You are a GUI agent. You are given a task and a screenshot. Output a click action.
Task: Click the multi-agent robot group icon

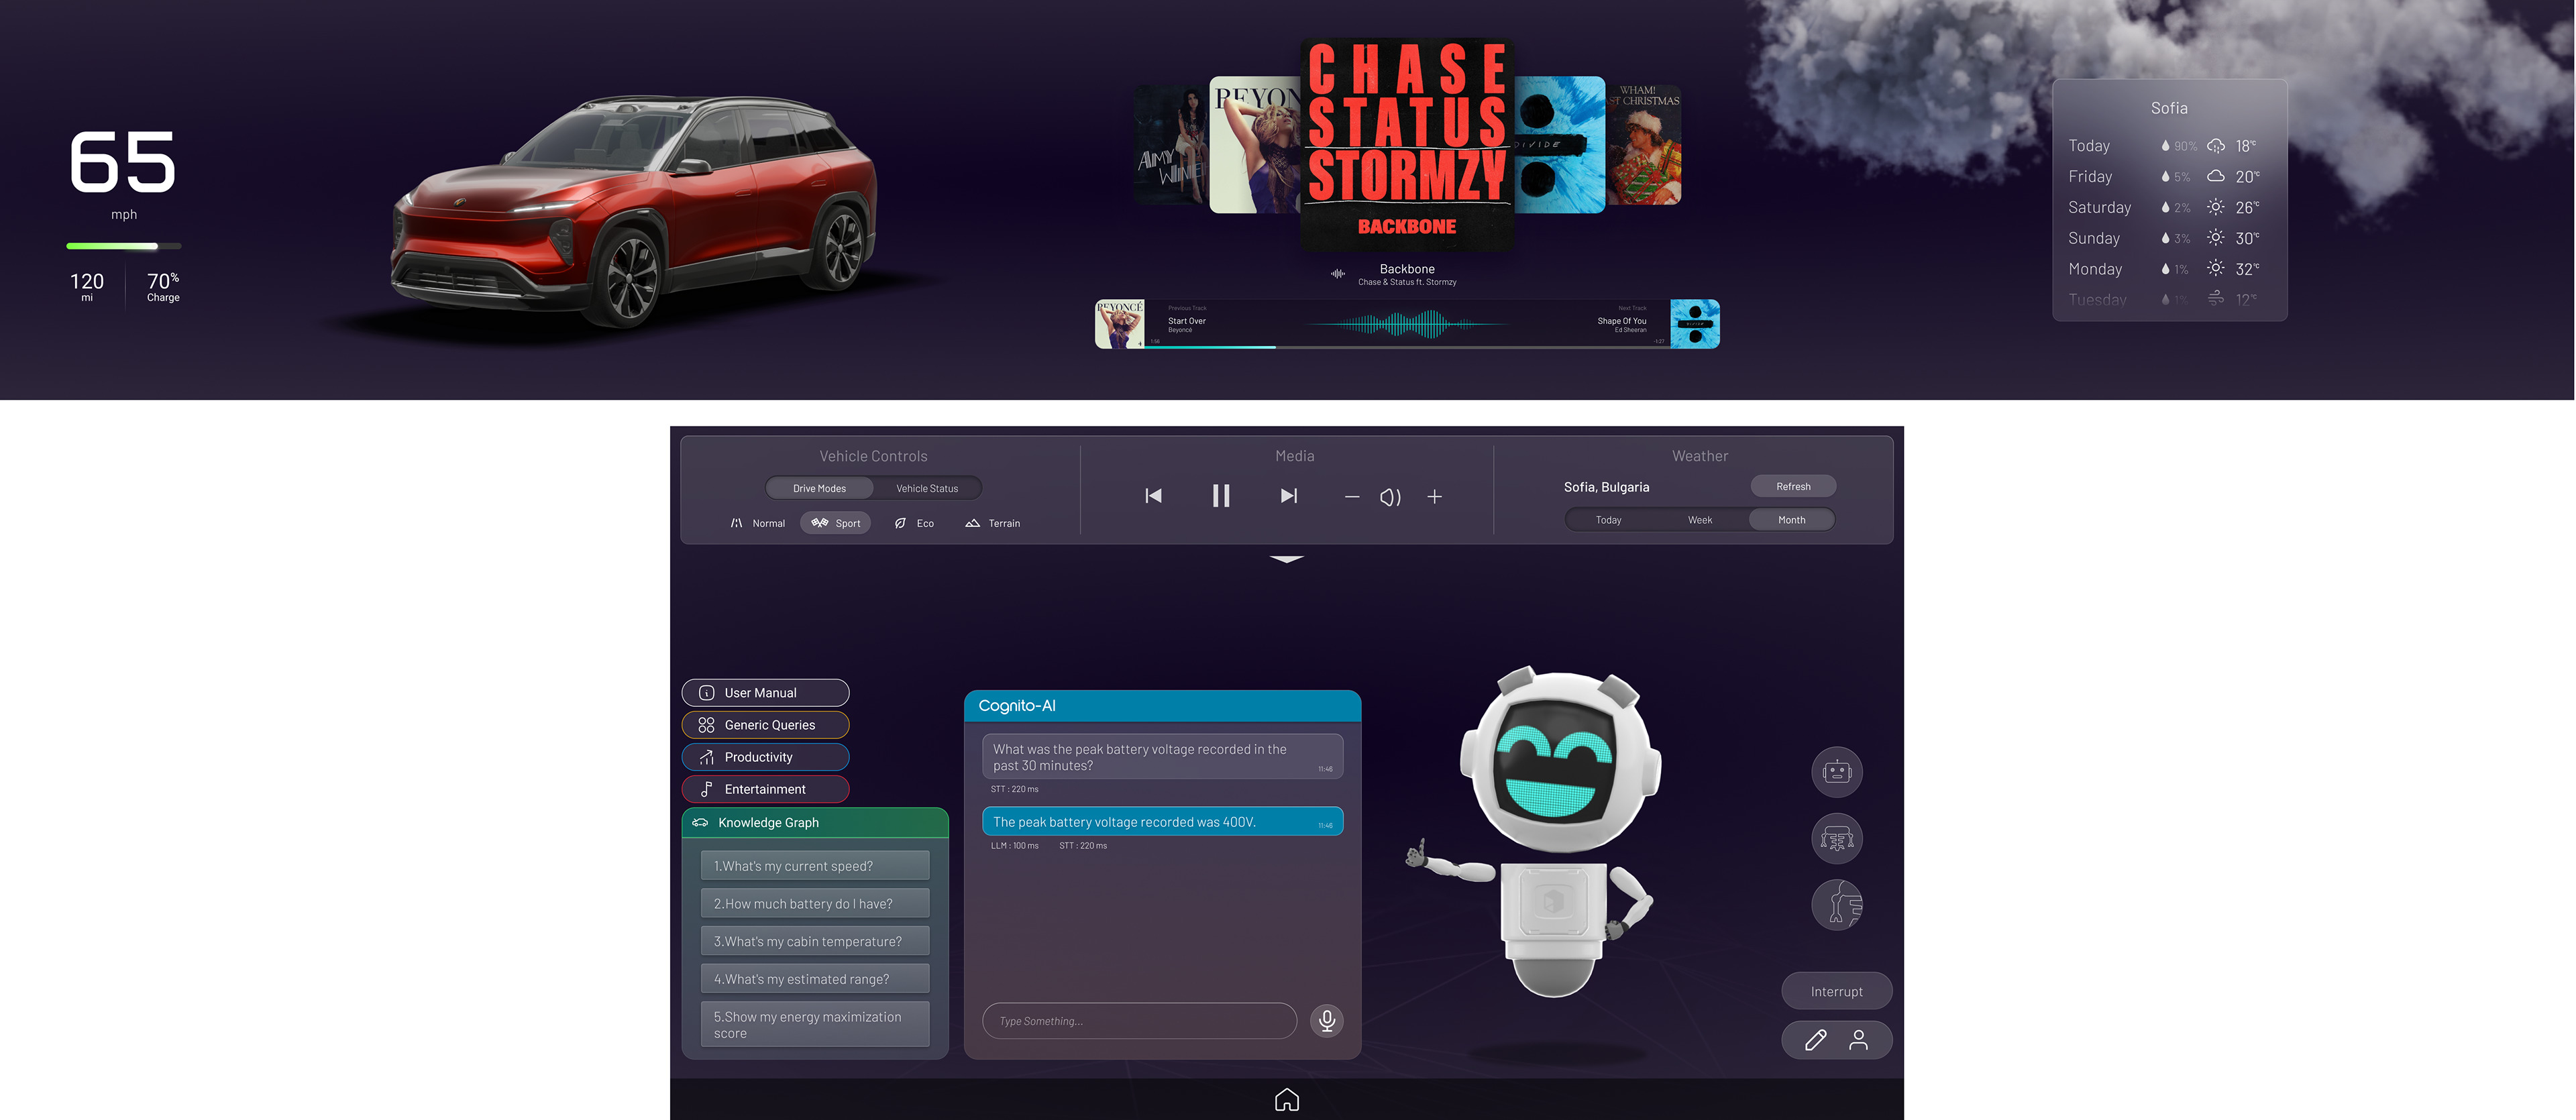[1837, 839]
